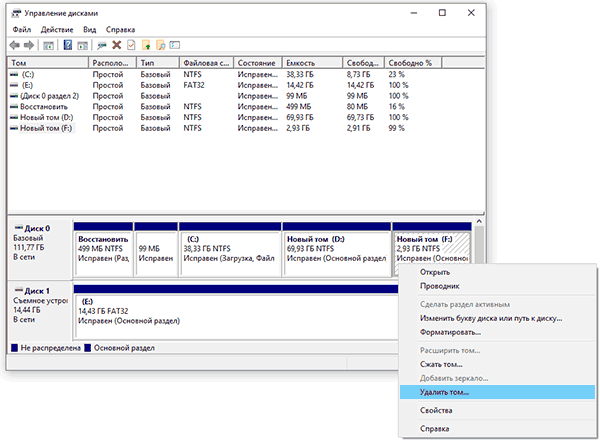Choose Открыть in context menu
This screenshot has width=600, height=442.
pos(497,272)
